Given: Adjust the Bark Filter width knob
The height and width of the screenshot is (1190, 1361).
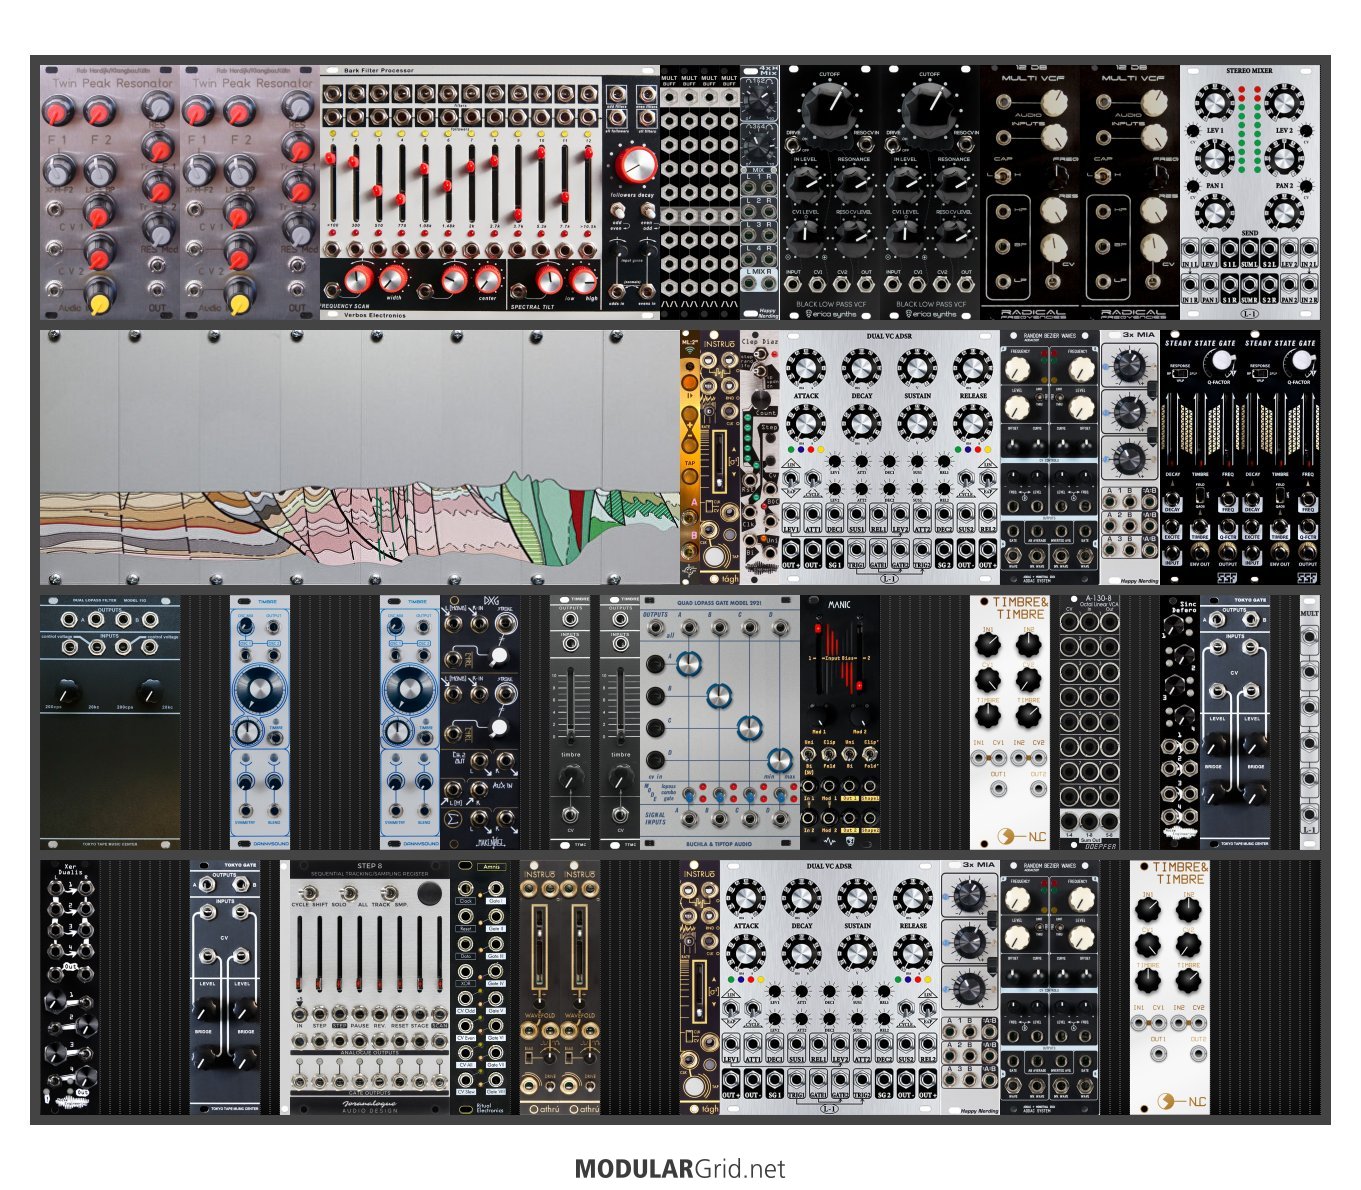Looking at the screenshot, I should (x=393, y=279).
